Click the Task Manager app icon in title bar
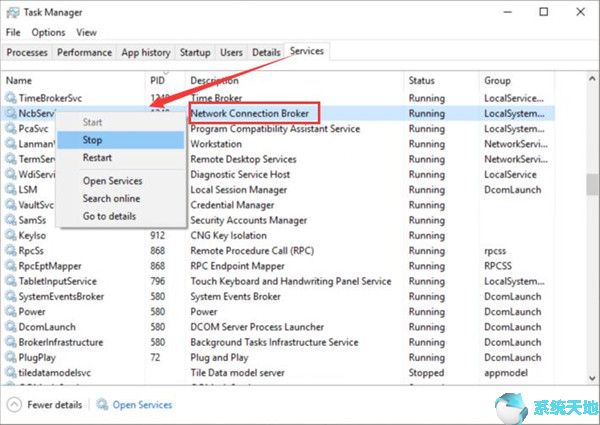The width and height of the screenshot is (600, 425). click(13, 12)
